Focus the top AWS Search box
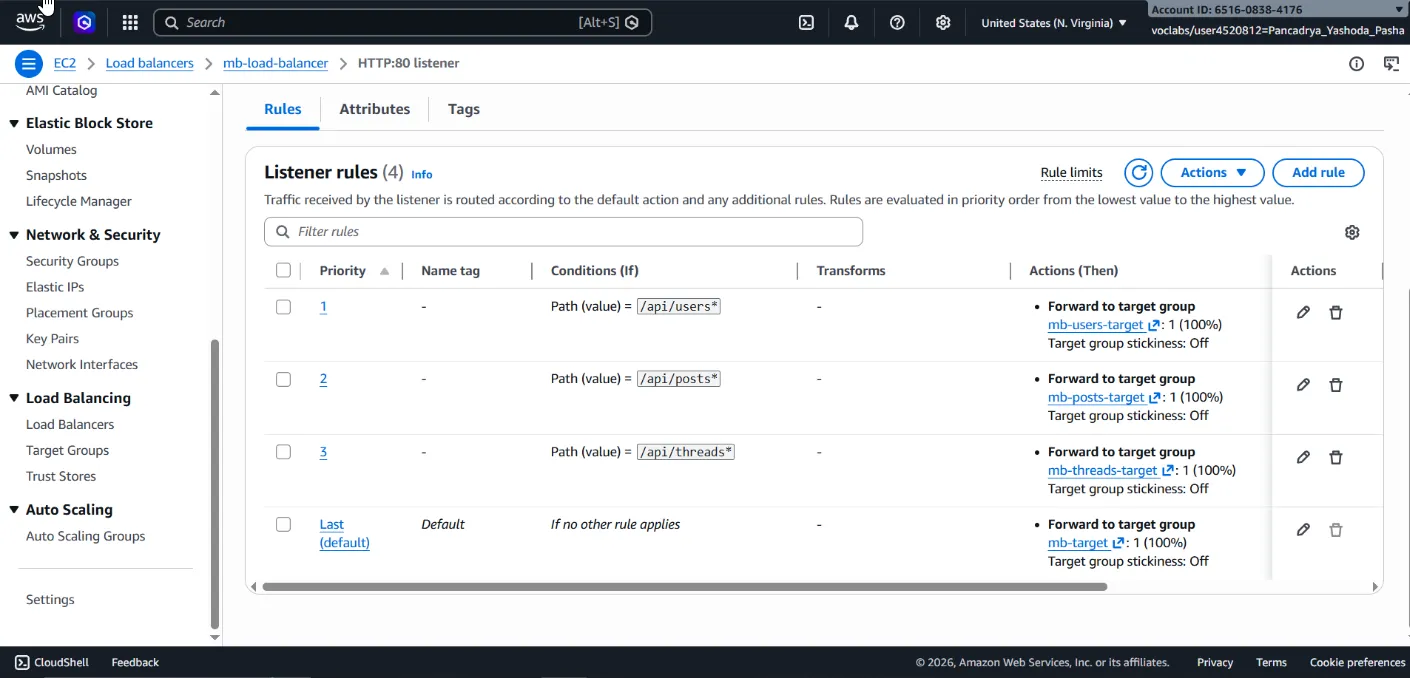 [402, 22]
